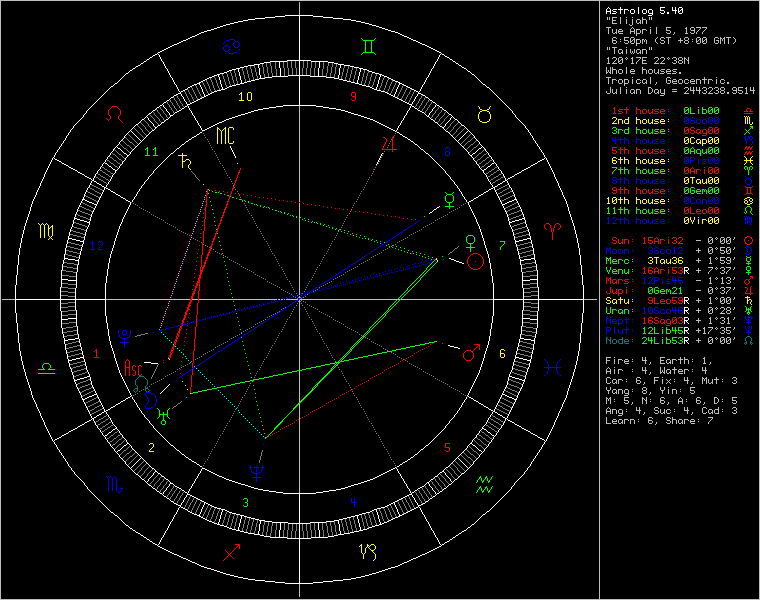Click the Virgo zodiac glyph on wheel

click(46, 231)
